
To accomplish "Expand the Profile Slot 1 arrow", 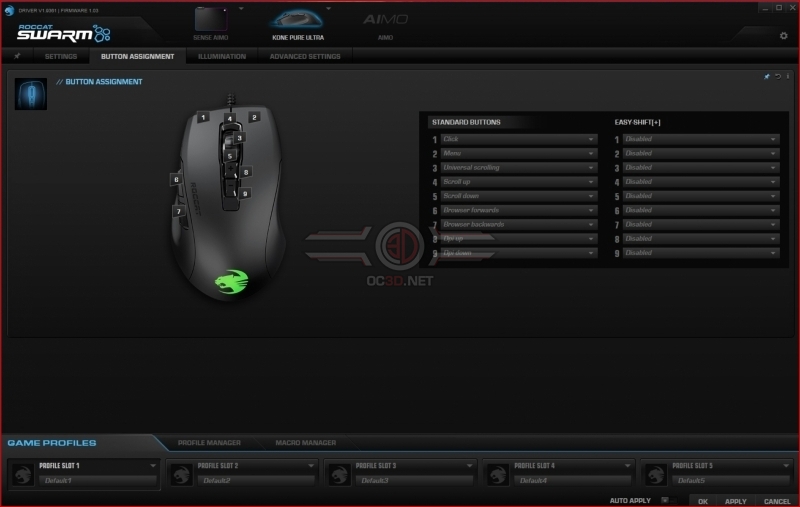I will coord(153,466).
